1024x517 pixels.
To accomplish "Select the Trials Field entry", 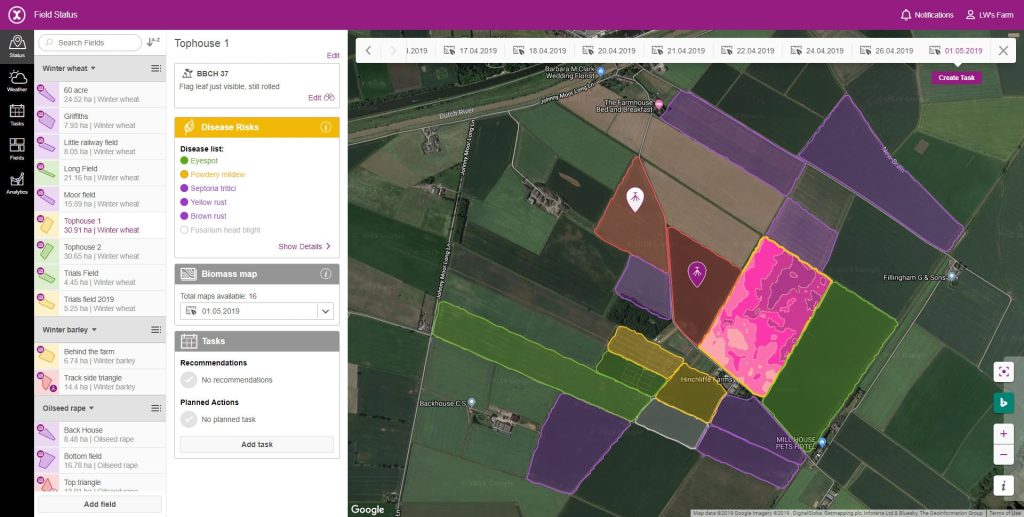I will (100, 277).
